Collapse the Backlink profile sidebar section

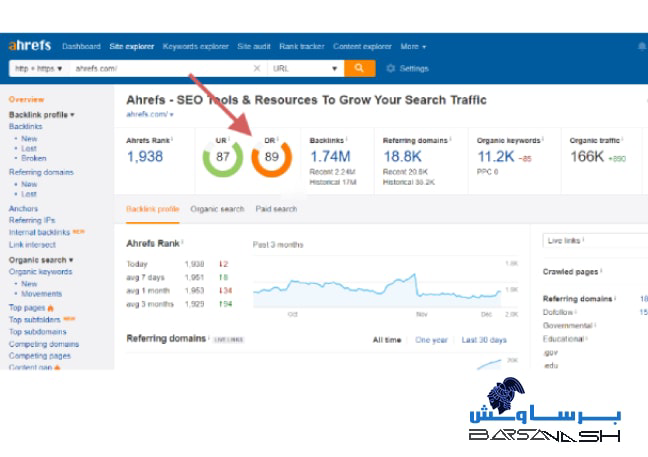(42, 115)
